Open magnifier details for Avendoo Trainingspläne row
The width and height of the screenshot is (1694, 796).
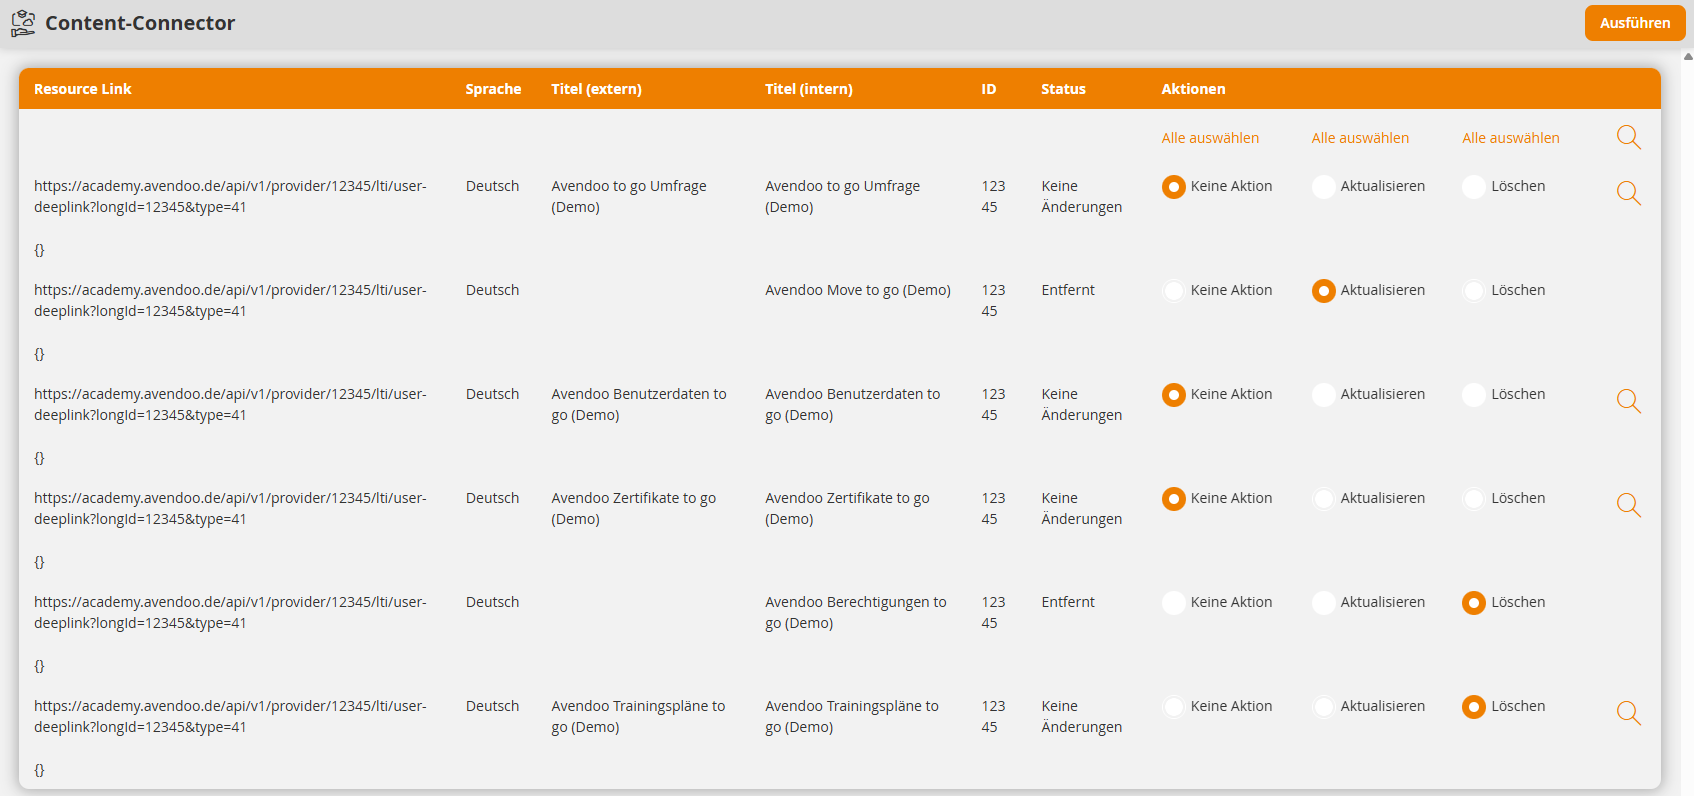click(1629, 713)
